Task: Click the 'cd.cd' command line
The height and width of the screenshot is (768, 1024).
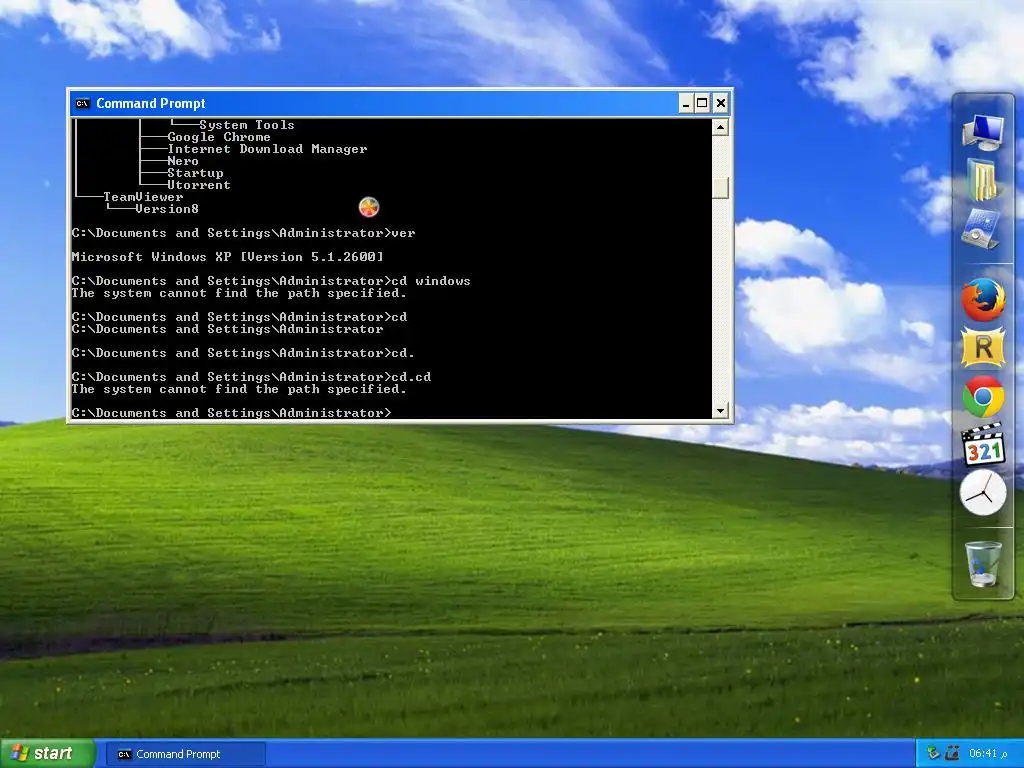Action: [251, 377]
